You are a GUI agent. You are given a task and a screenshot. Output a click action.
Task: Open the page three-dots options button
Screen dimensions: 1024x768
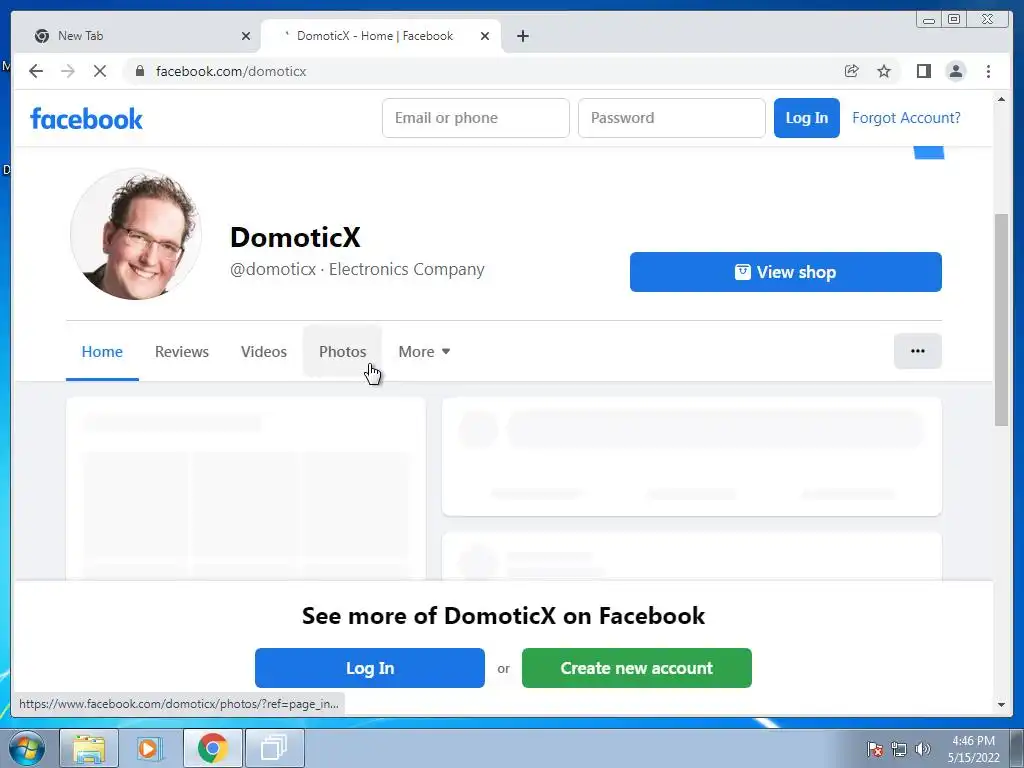click(x=918, y=351)
